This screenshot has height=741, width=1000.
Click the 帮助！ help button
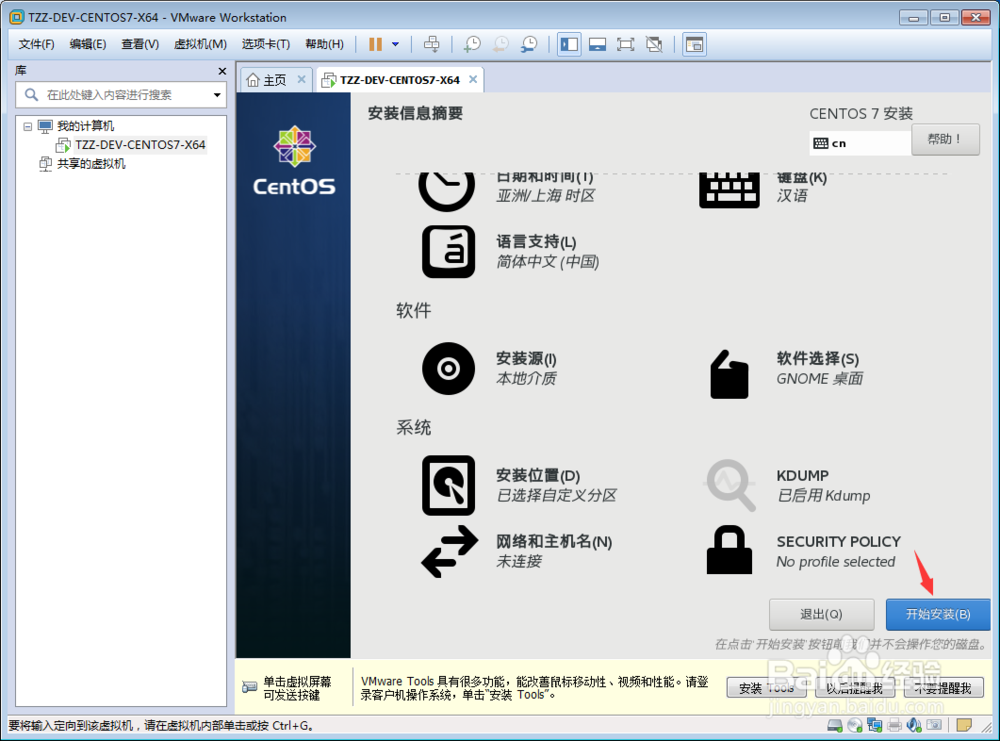[x=945, y=139]
